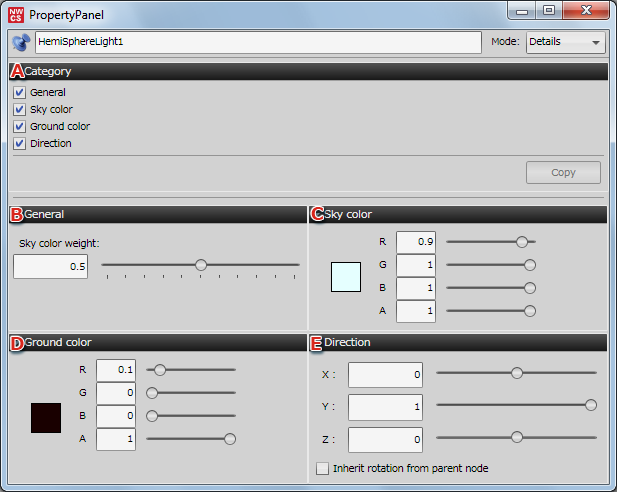Toggle the Sky color category checkbox
The height and width of the screenshot is (492, 617).
[x=20, y=109]
